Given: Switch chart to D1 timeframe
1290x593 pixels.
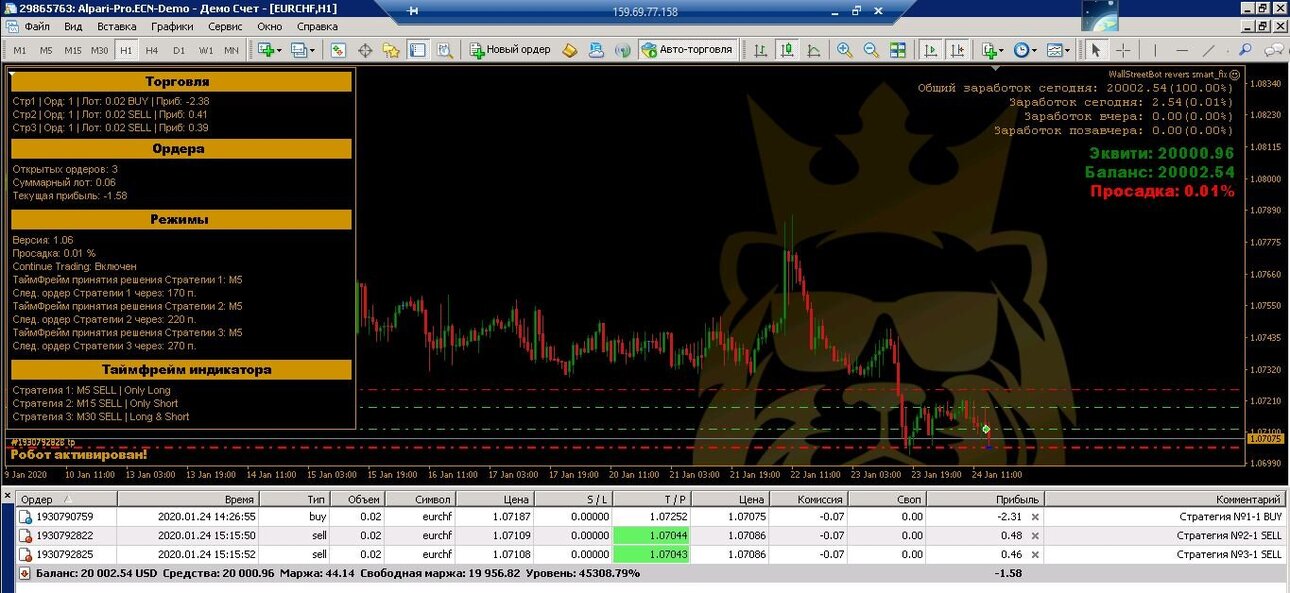Looking at the screenshot, I should (179, 50).
